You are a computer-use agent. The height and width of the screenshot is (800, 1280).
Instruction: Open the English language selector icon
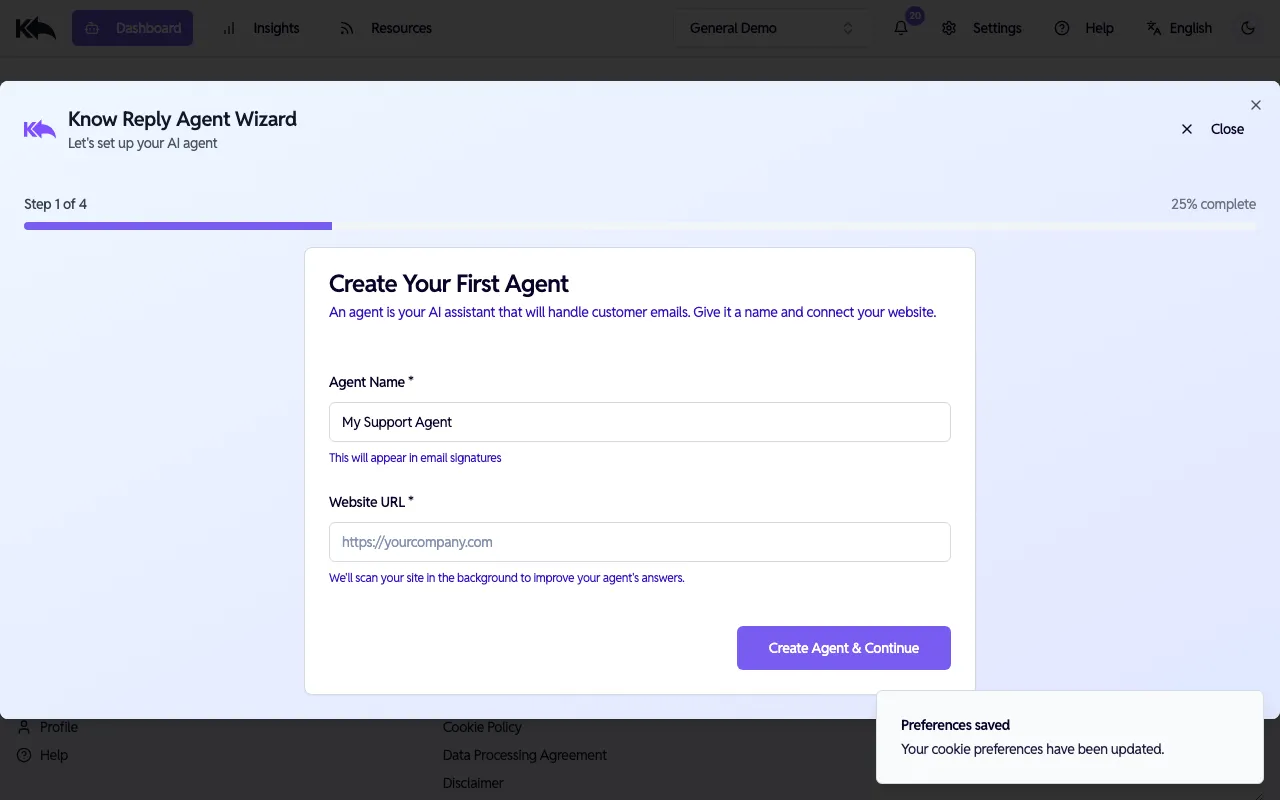point(1151,28)
